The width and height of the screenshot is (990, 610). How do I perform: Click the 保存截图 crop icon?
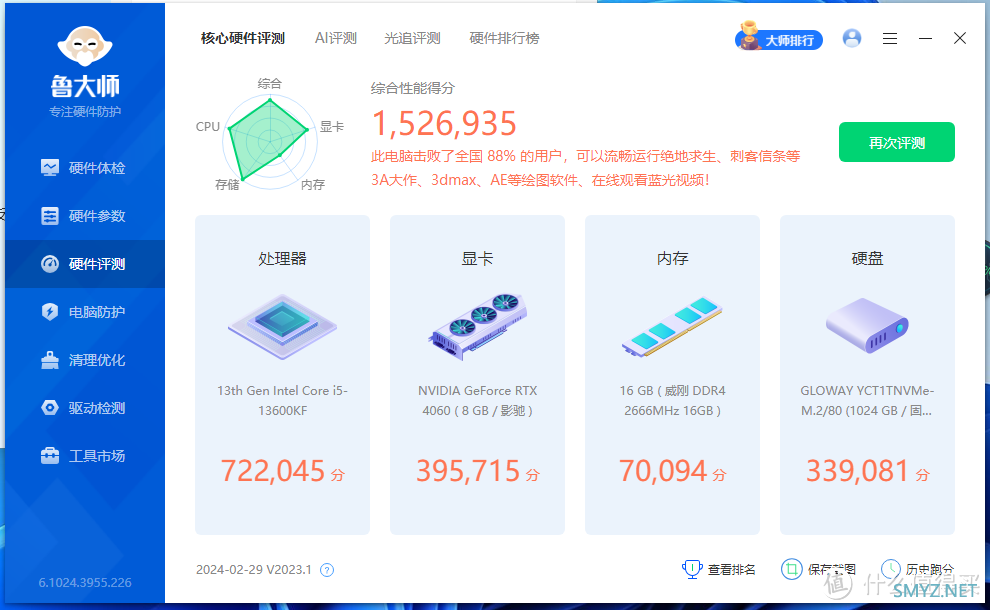791,569
